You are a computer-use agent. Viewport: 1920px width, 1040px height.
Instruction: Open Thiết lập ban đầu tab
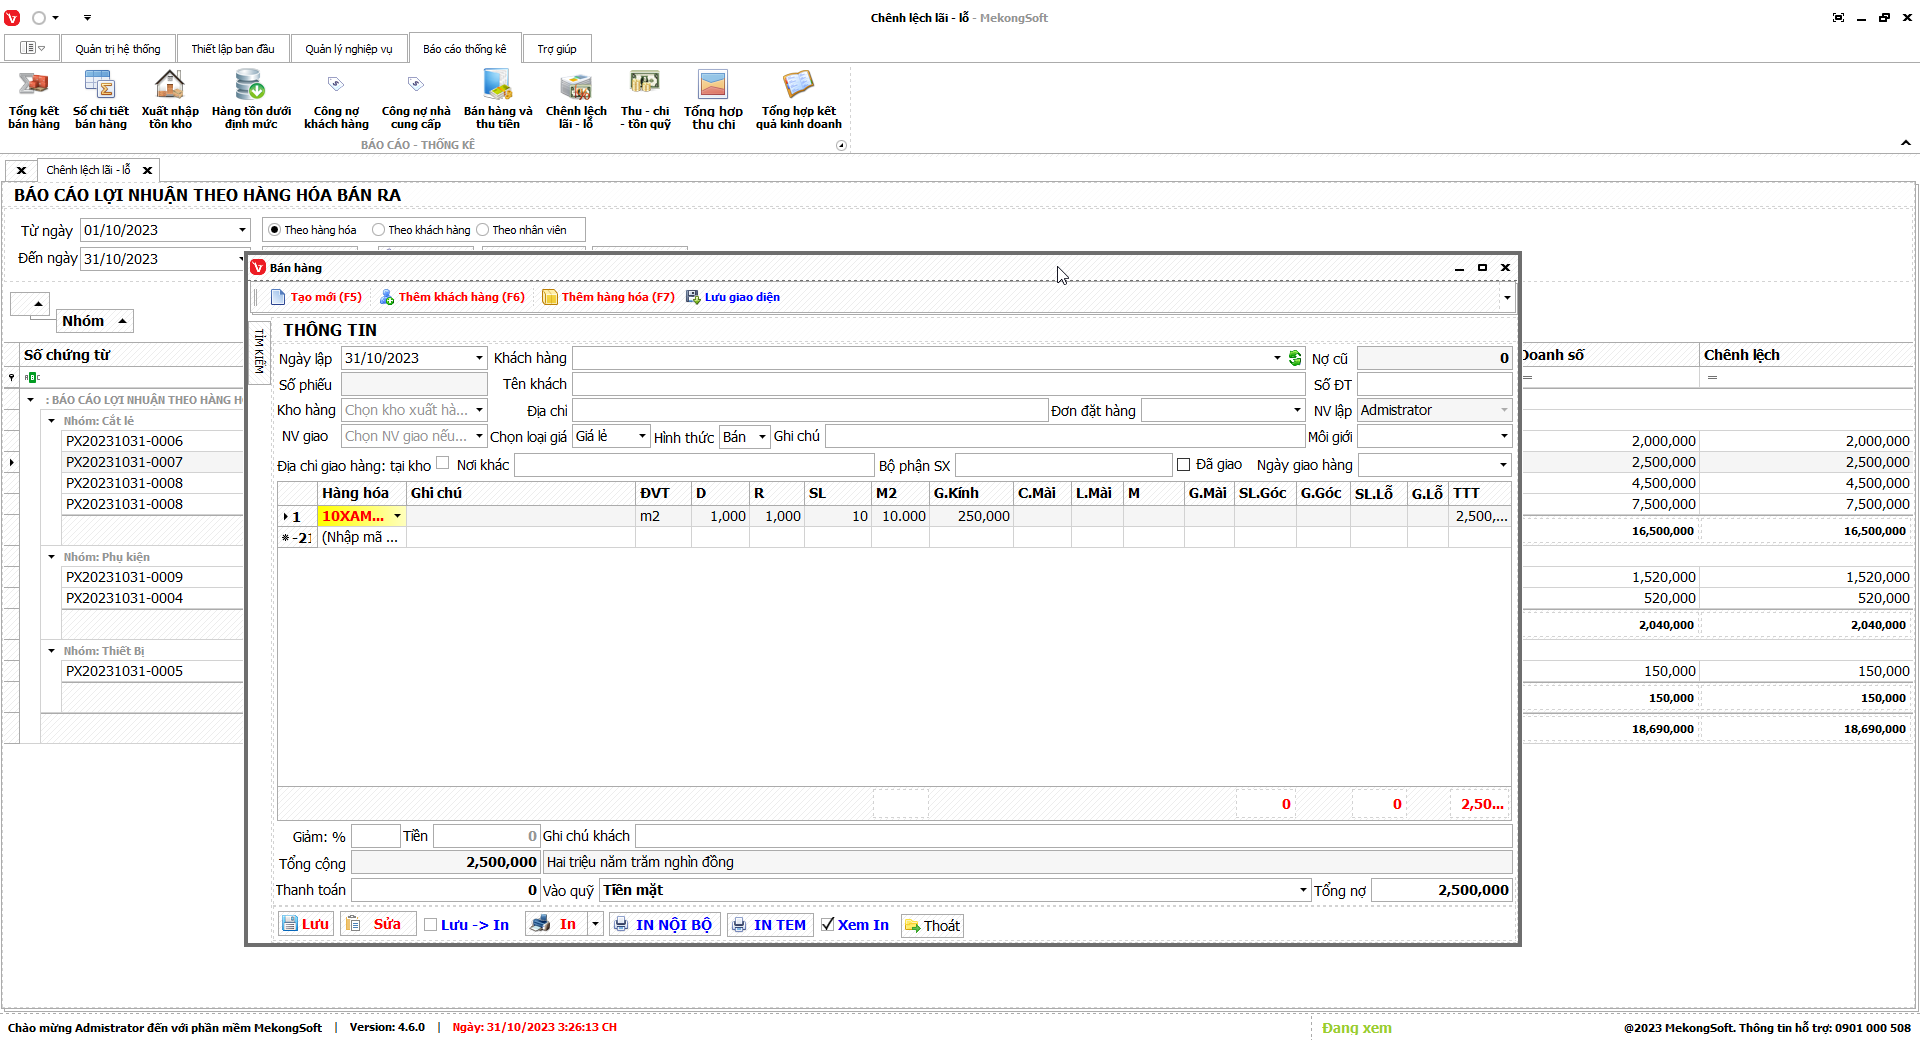click(x=233, y=49)
